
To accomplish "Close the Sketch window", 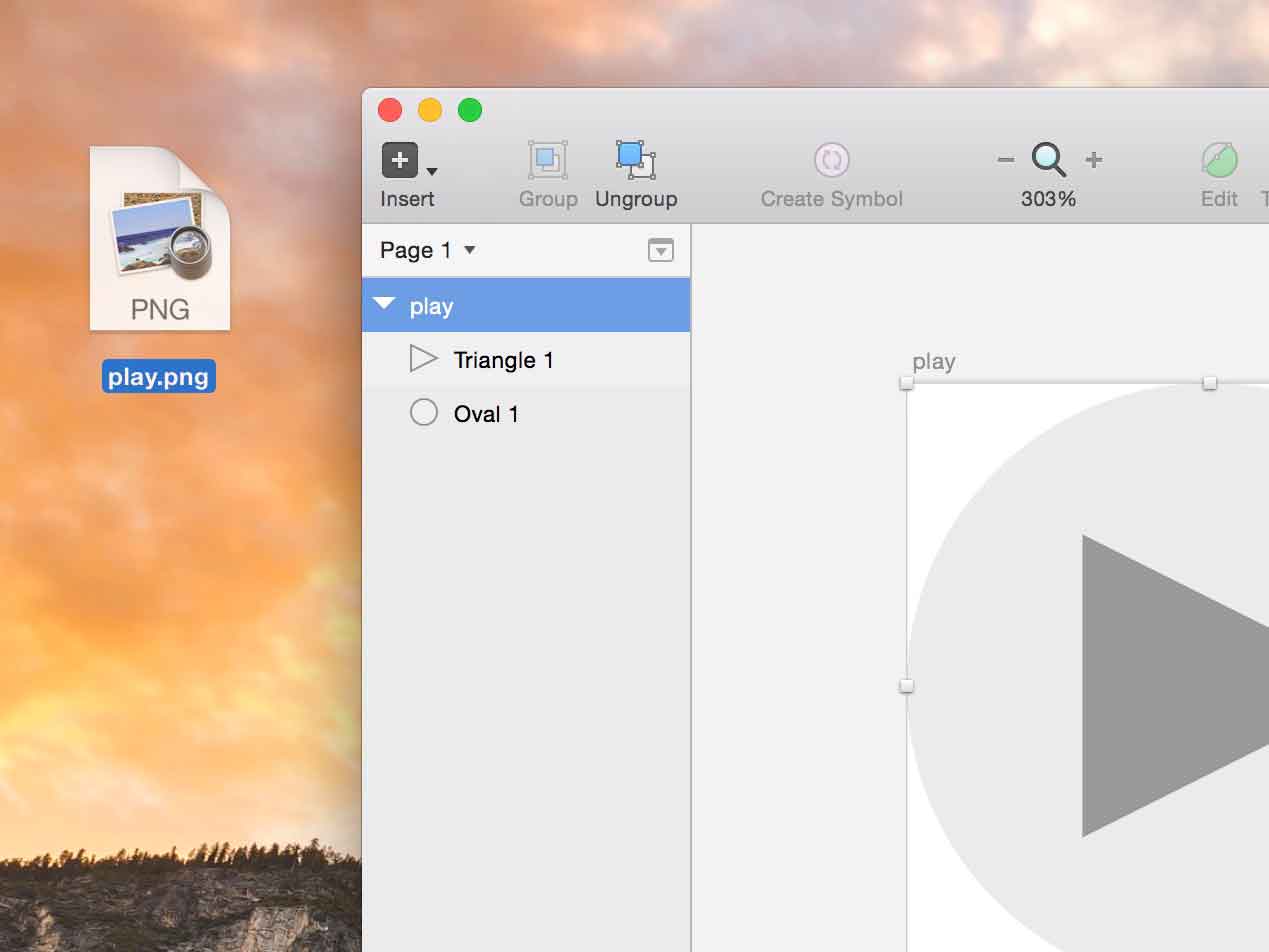I will [389, 110].
